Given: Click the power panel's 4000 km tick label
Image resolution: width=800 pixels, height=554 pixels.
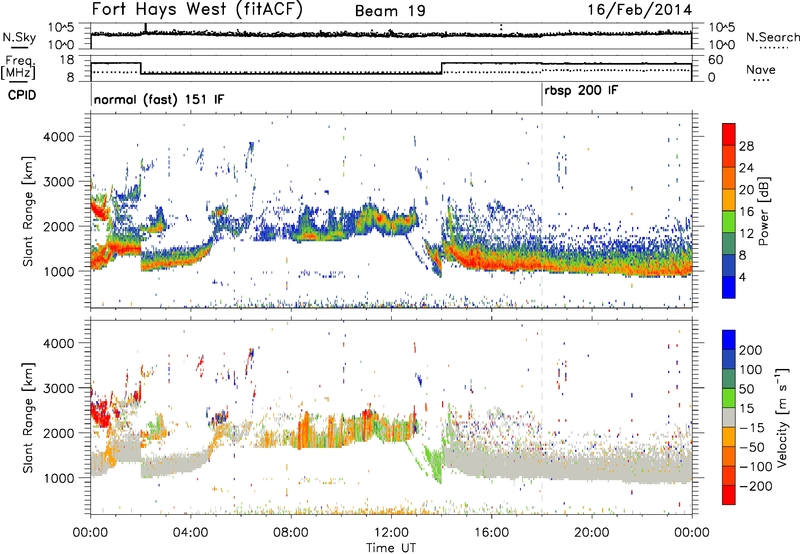Looking at the screenshot, I should click(58, 137).
